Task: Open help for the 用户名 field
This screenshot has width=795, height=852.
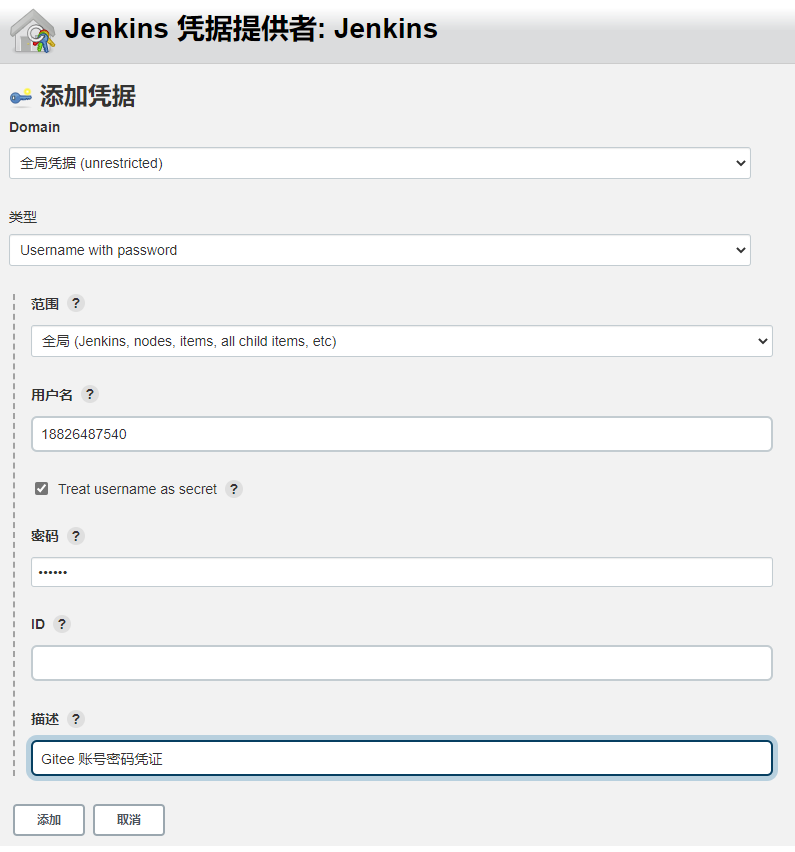Action: (90, 394)
